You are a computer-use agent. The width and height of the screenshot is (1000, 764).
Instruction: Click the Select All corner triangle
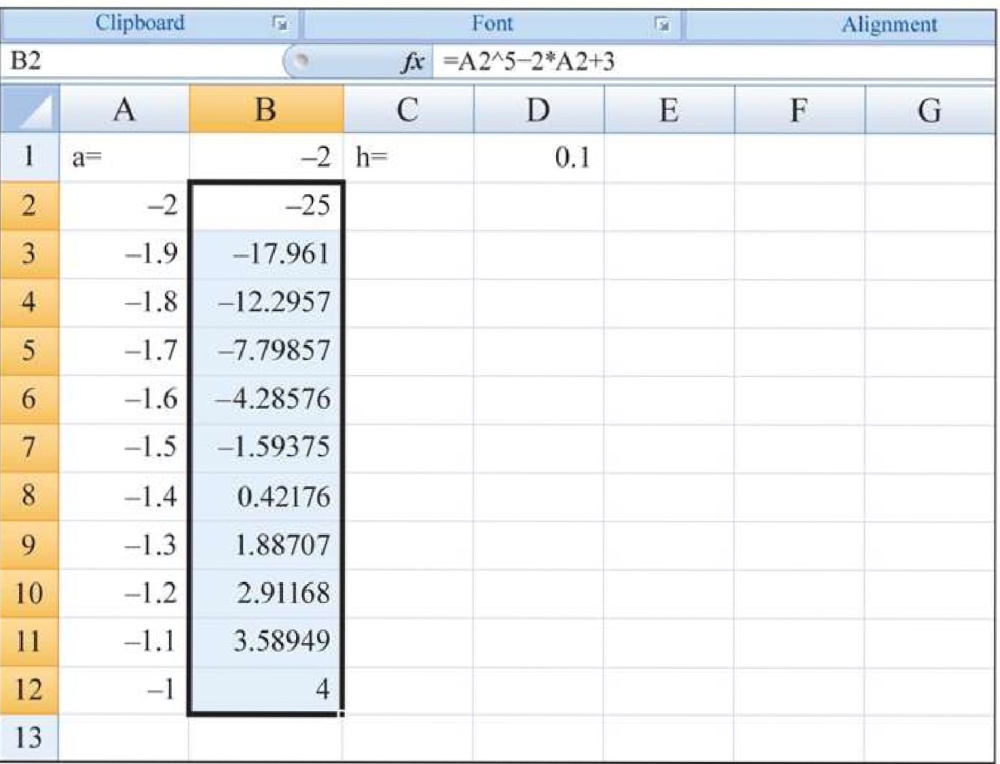click(30, 110)
